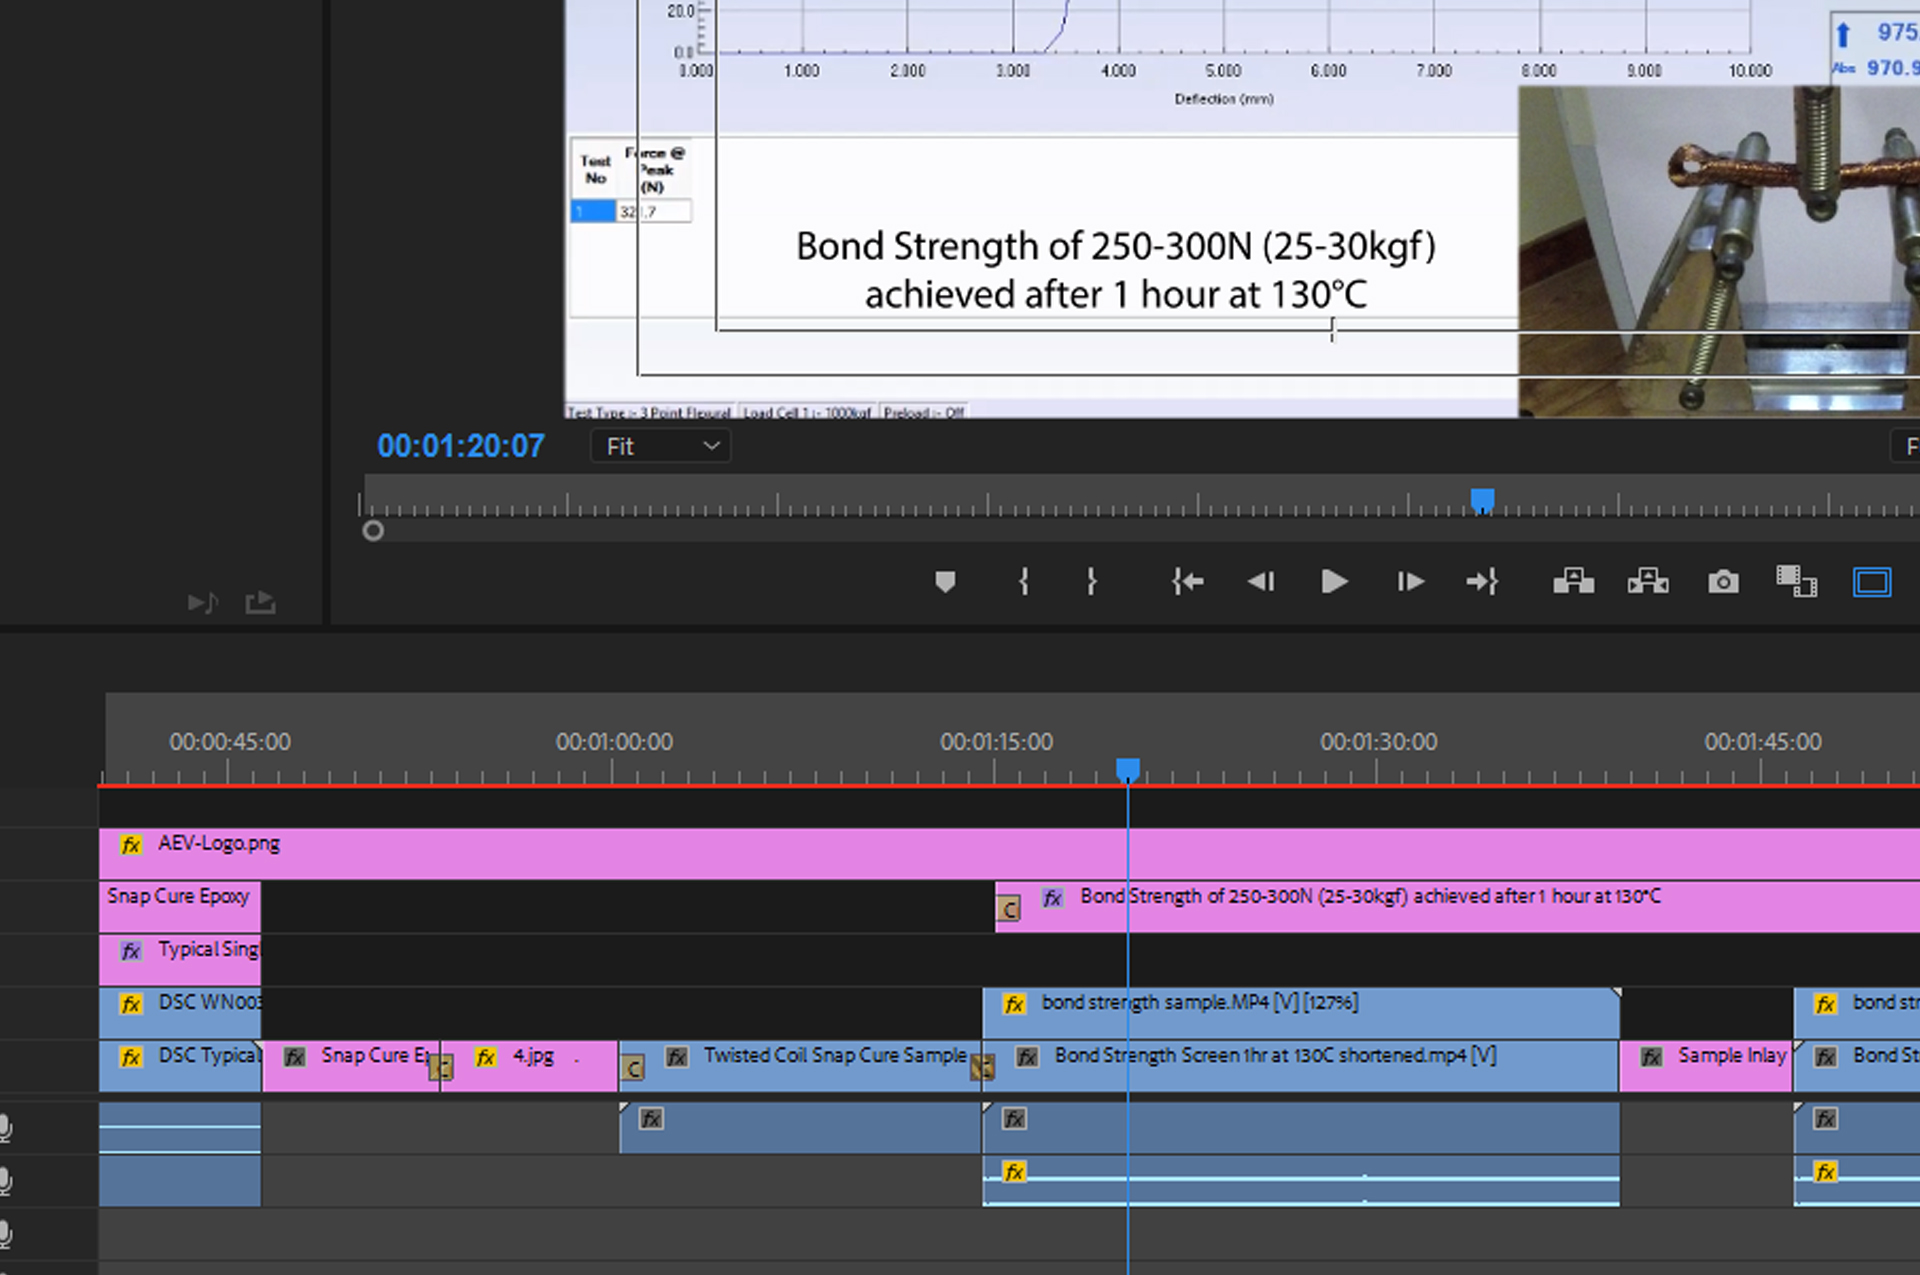The height and width of the screenshot is (1275, 1920).
Task: Click the second audio track microphone icon
Action: point(6,1181)
